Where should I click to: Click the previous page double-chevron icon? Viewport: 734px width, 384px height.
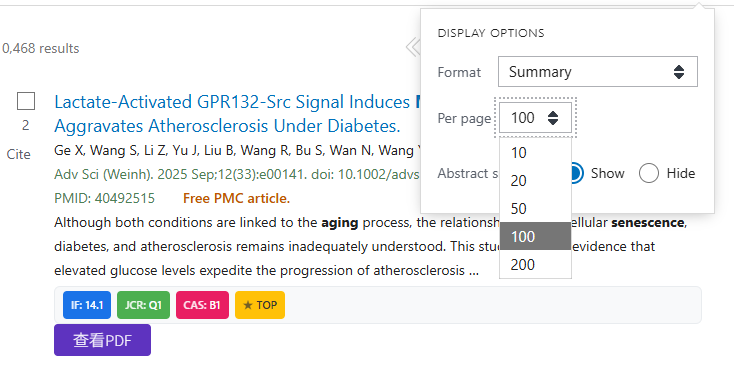(x=413, y=47)
